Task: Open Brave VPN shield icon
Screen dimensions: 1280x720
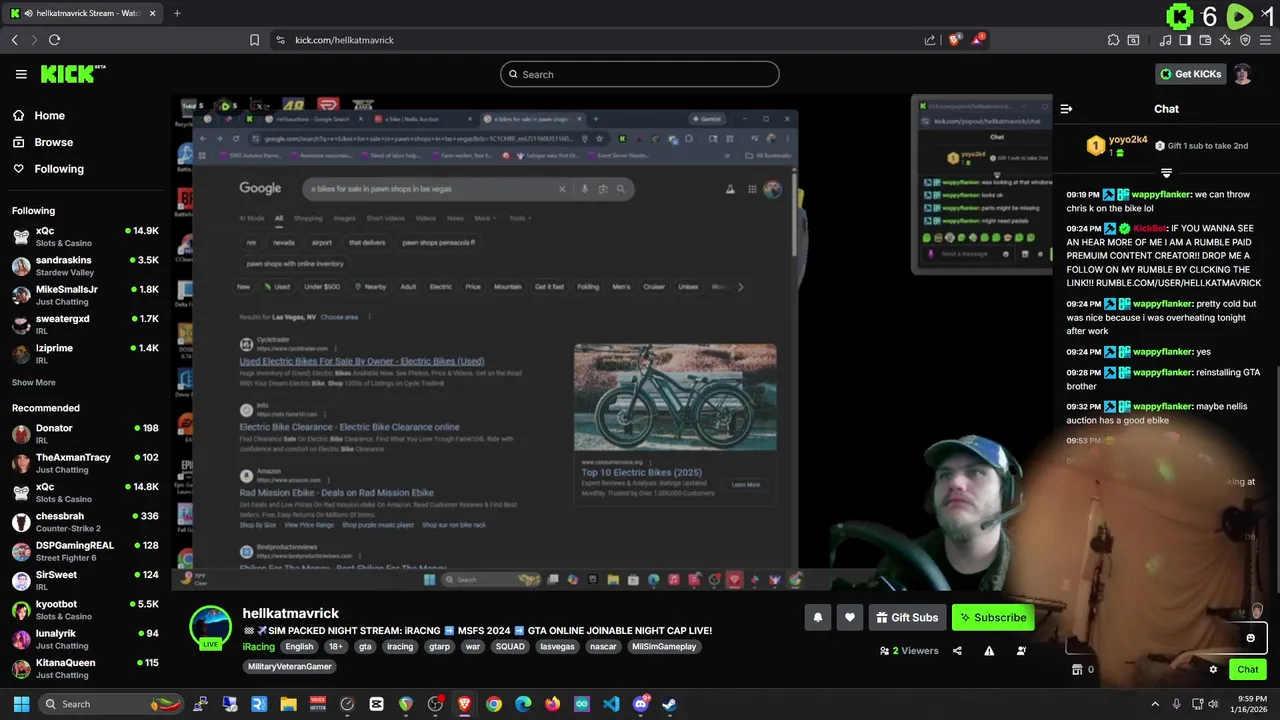Action: (x=1245, y=40)
